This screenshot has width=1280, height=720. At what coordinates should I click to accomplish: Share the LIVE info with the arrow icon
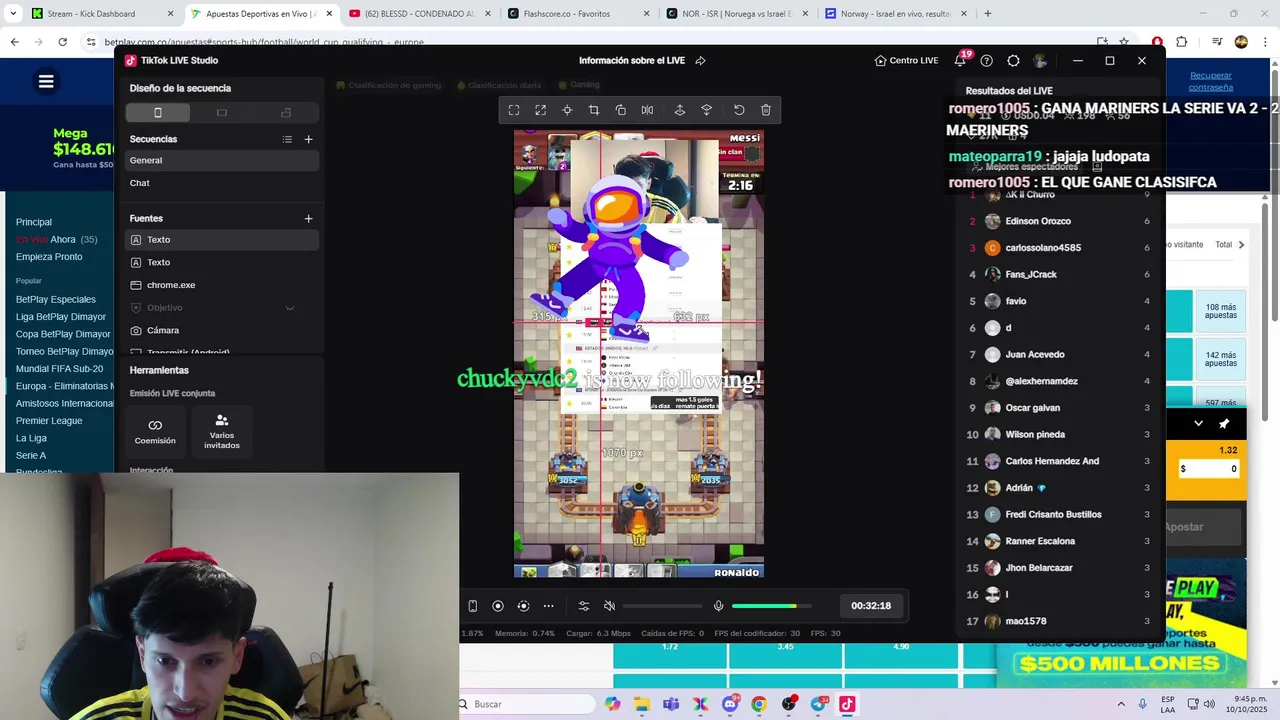click(700, 61)
